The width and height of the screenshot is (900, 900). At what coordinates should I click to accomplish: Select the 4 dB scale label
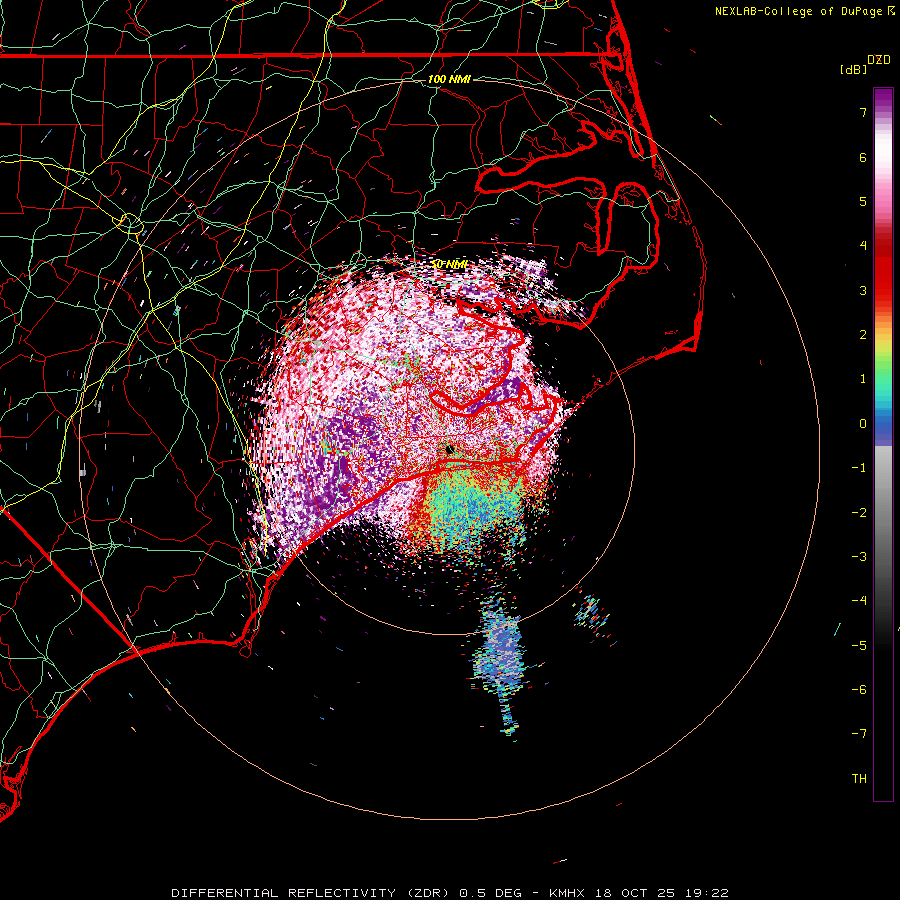coord(863,246)
